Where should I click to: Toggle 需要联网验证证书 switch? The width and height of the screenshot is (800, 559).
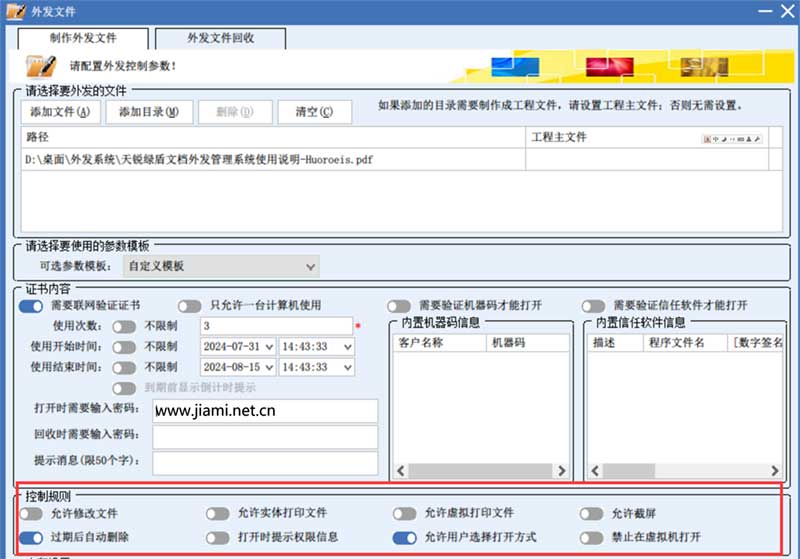coord(31,306)
